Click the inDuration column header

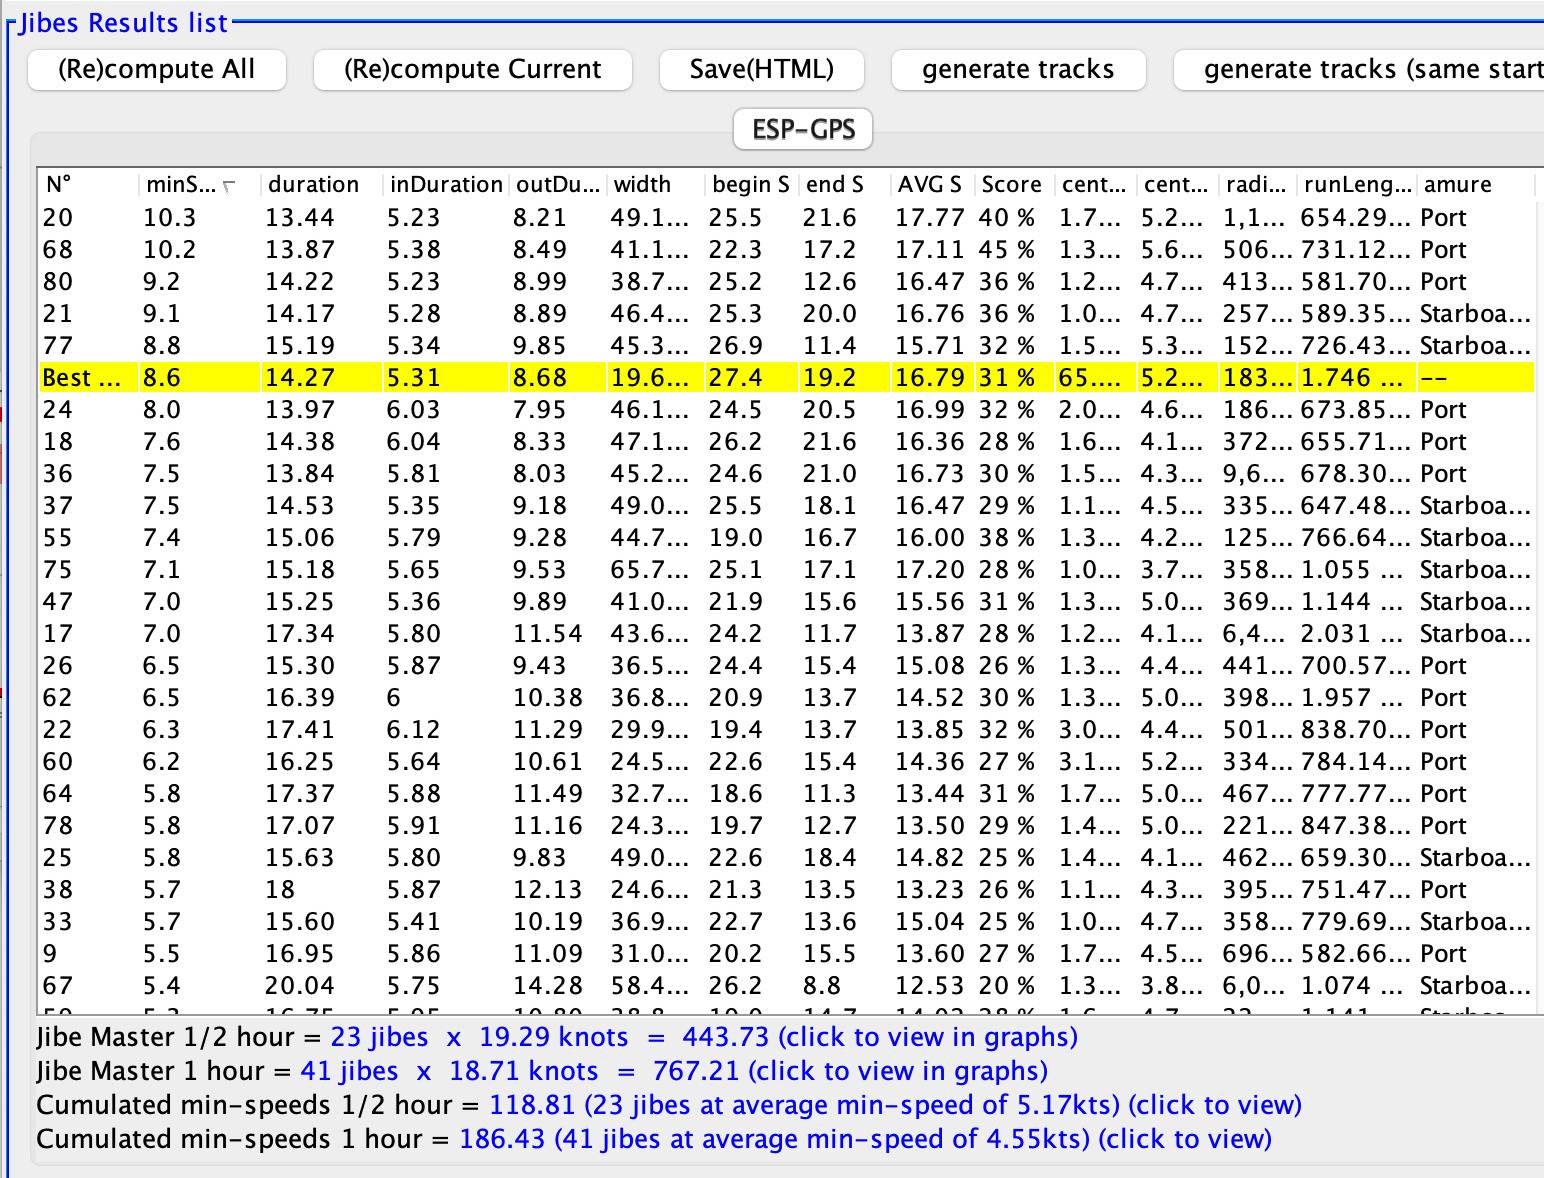pyautogui.click(x=446, y=185)
